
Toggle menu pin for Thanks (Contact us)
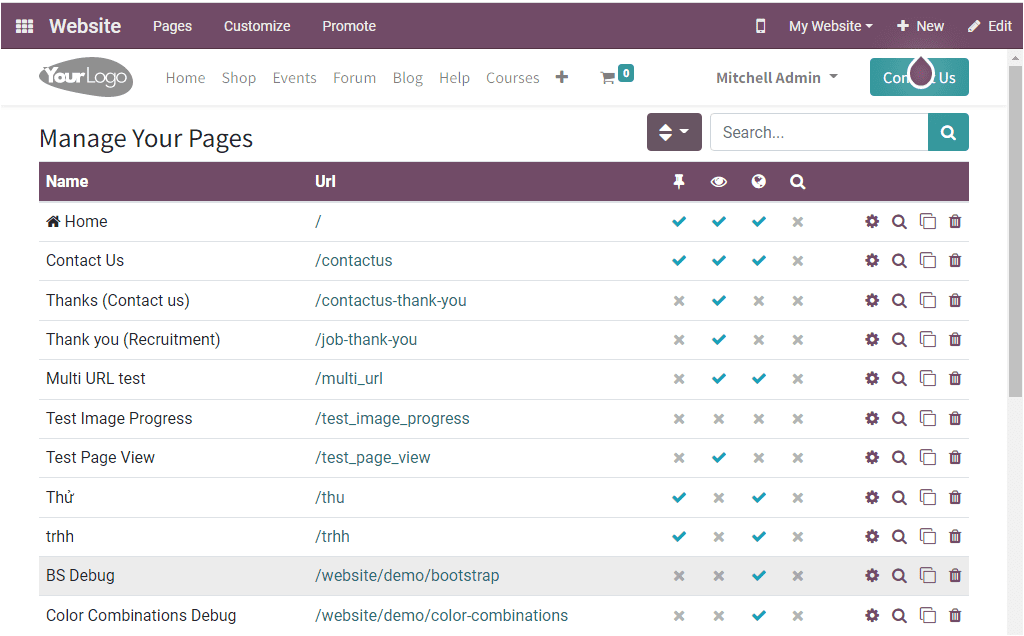point(679,300)
